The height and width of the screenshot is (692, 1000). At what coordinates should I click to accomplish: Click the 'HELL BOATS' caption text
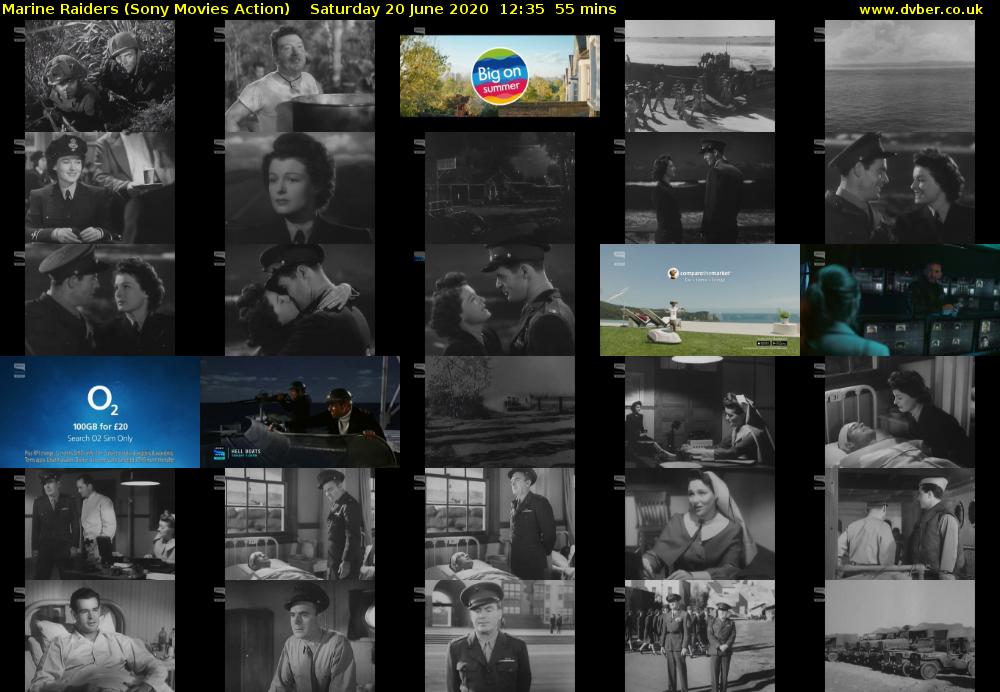coord(247,452)
